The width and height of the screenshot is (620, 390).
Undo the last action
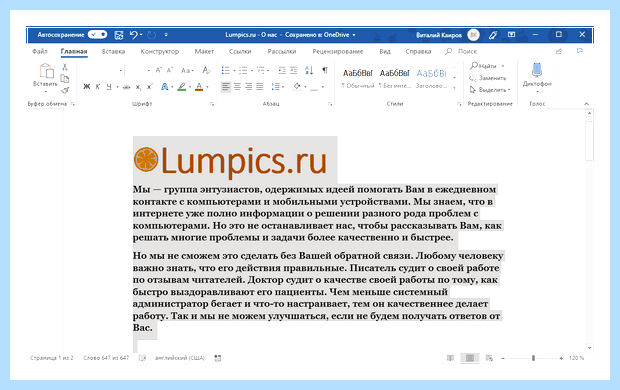(x=133, y=35)
